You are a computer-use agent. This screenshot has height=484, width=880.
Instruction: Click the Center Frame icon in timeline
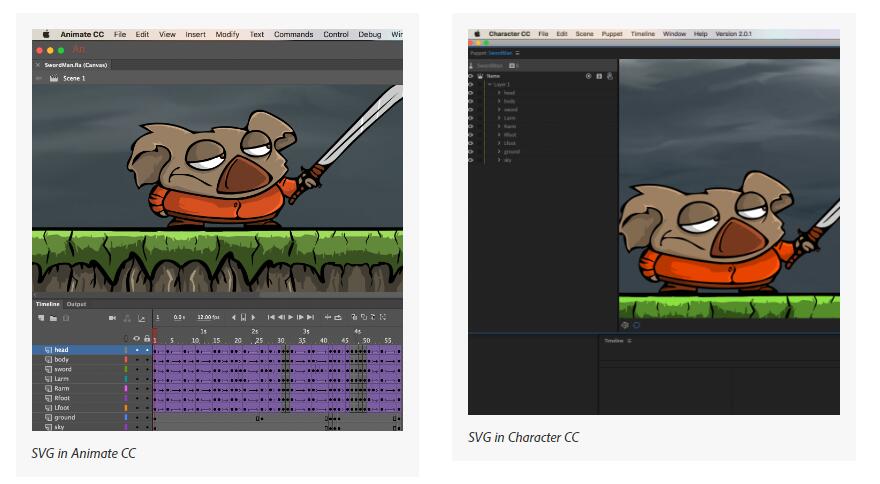pos(328,317)
